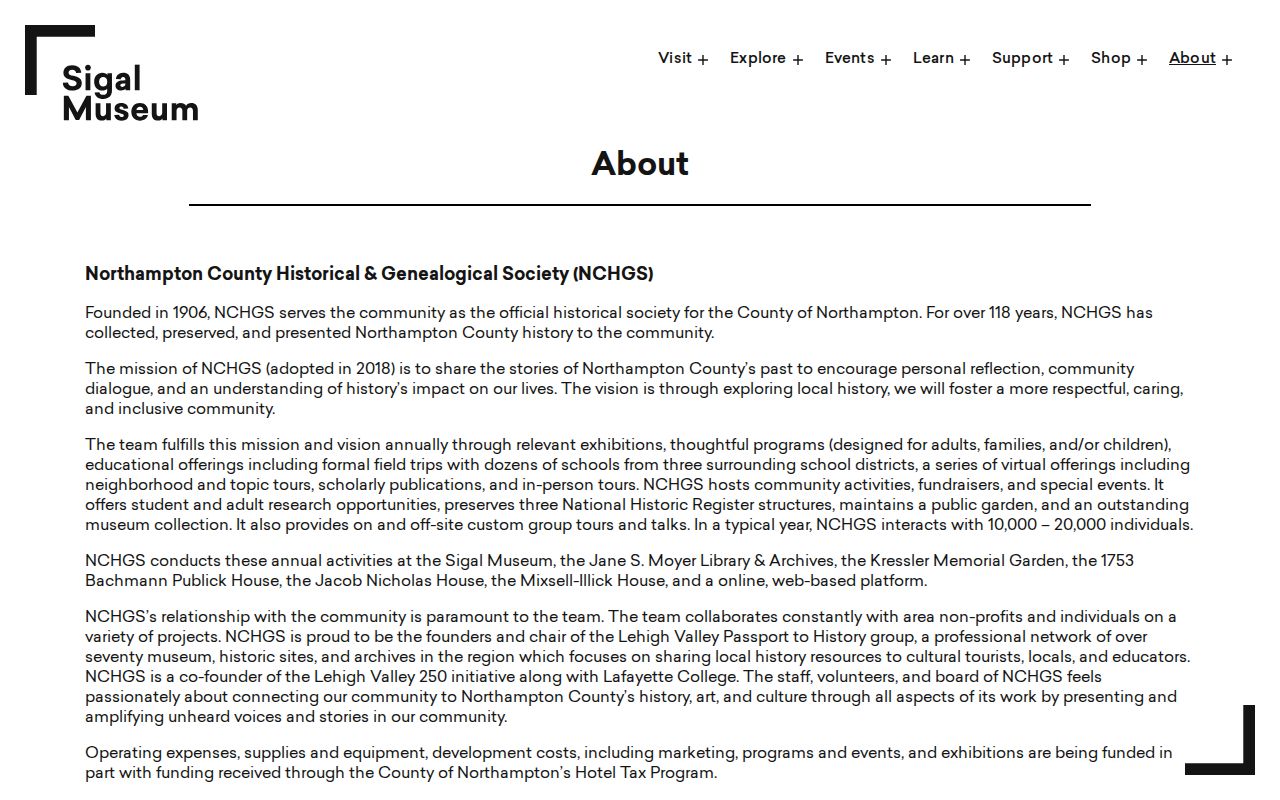Image resolution: width=1280 pixels, height=800 pixels.
Task: Open the Shop menu
Action: click(1111, 58)
